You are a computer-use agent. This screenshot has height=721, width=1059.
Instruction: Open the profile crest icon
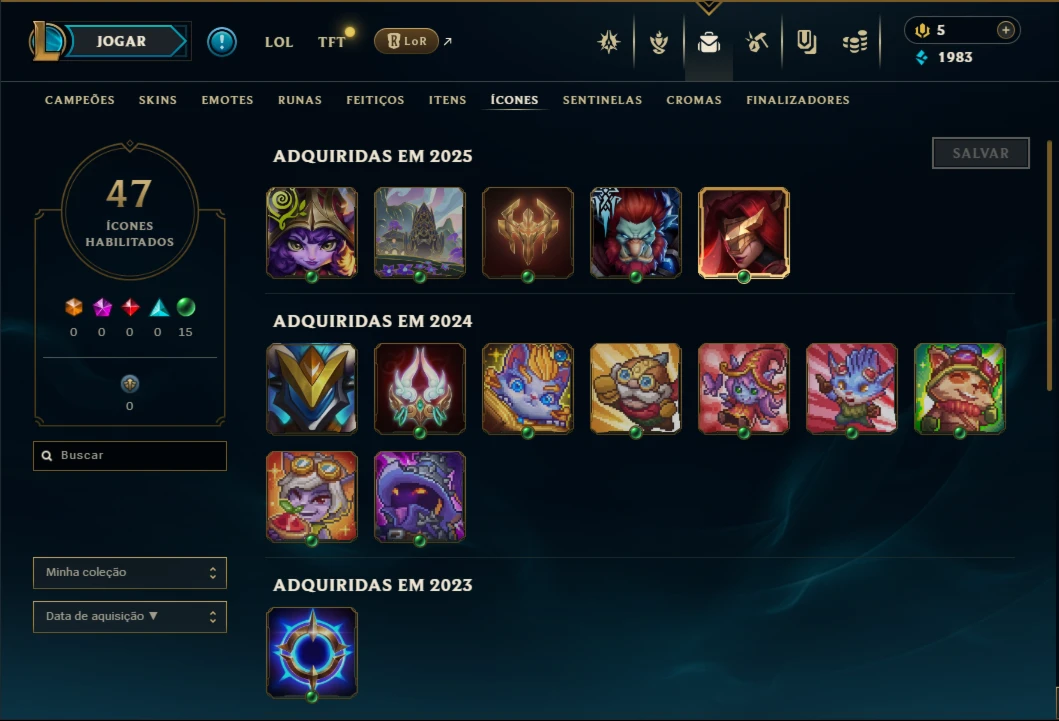(609, 42)
